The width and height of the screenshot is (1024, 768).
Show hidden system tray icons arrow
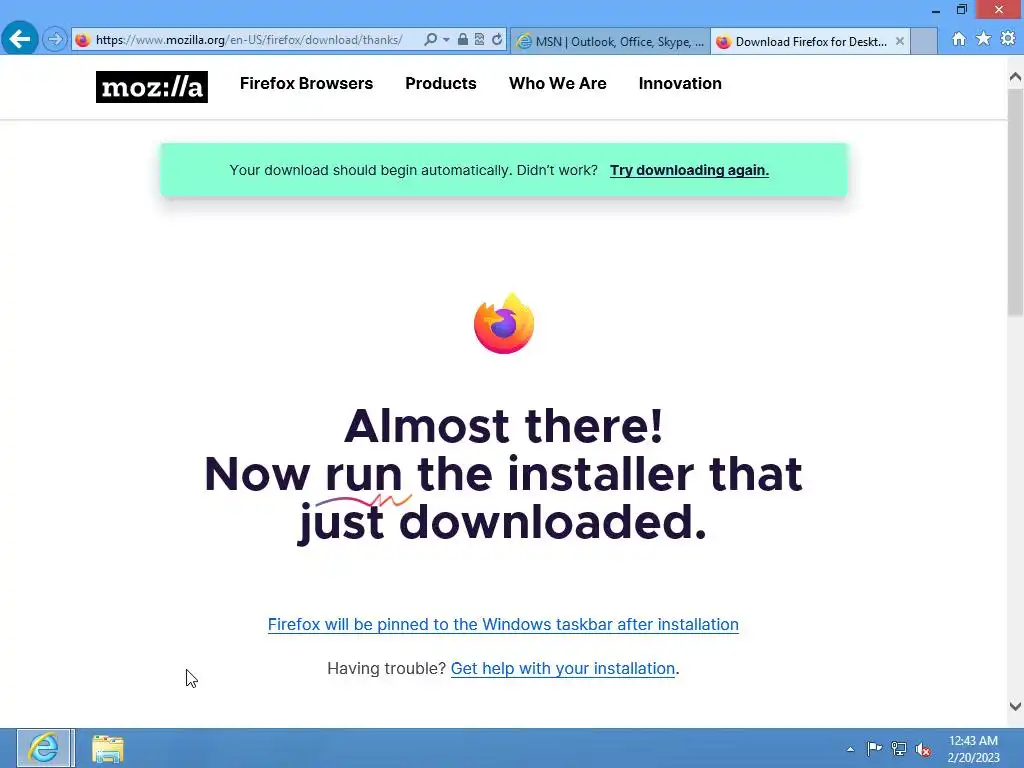[850, 749]
